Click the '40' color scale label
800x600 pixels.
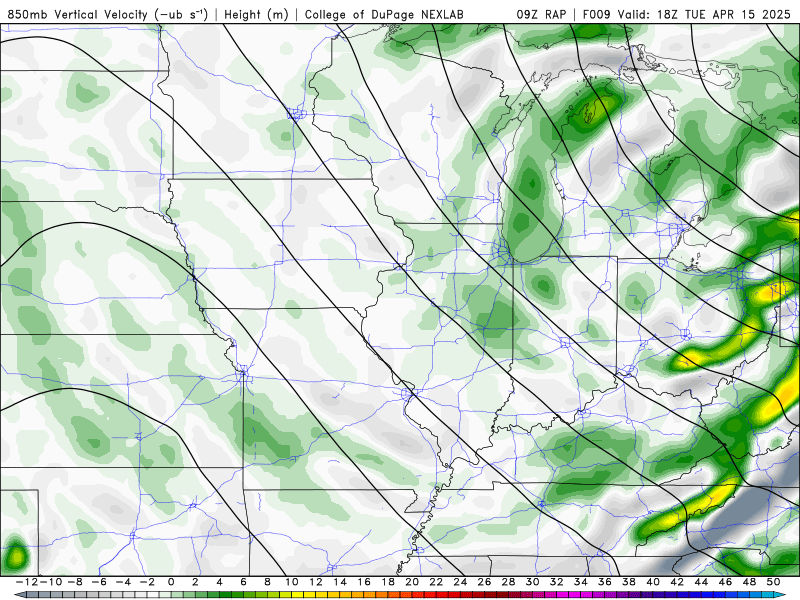(x=653, y=582)
